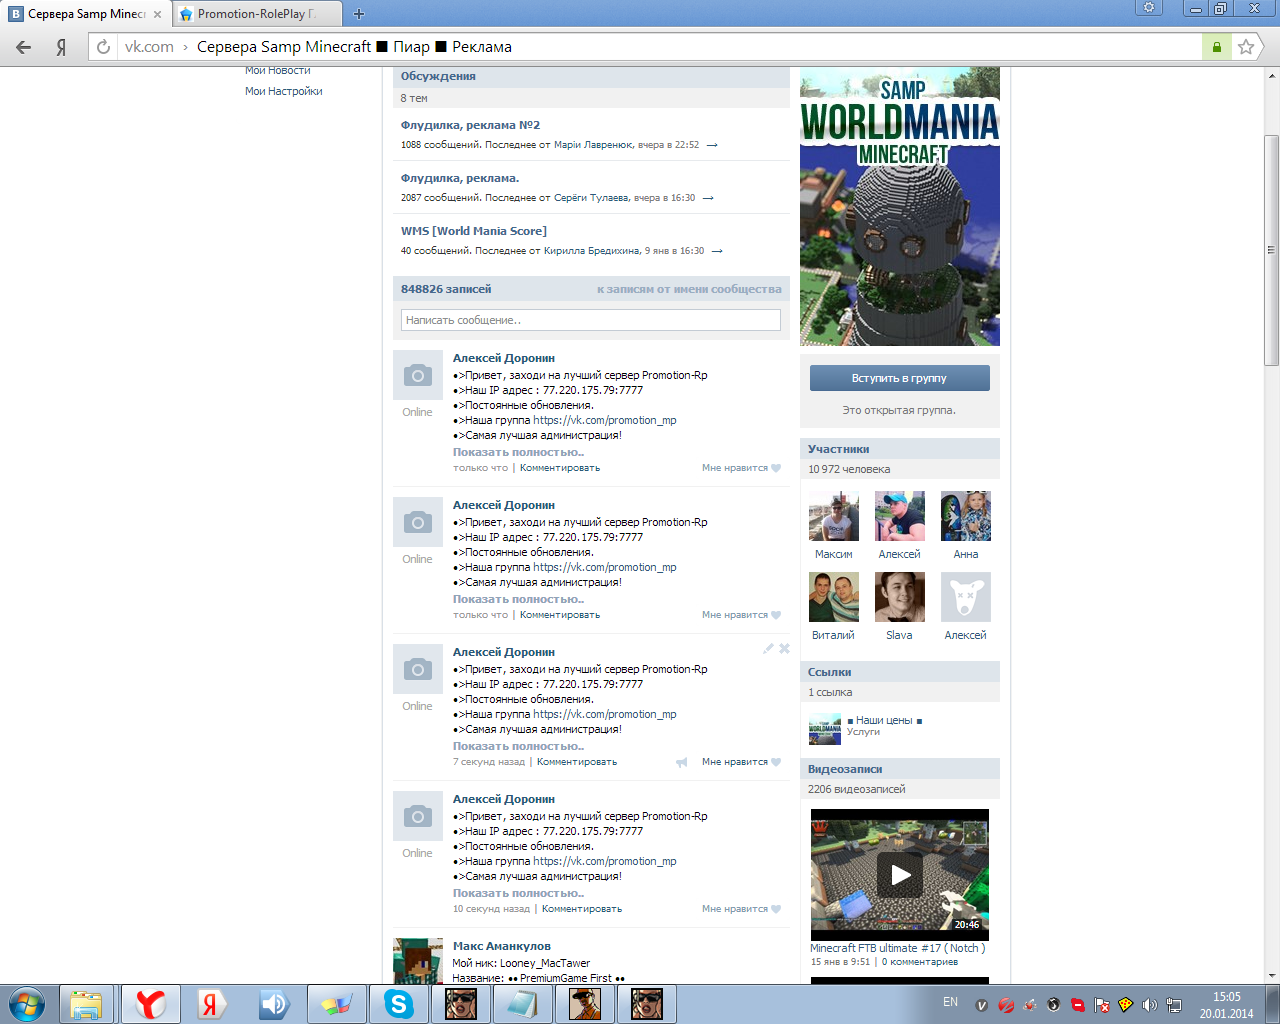Viewport: 1280px width, 1024px height.
Task: Open topic "Флудилка, реклама."
Action: coord(460,178)
